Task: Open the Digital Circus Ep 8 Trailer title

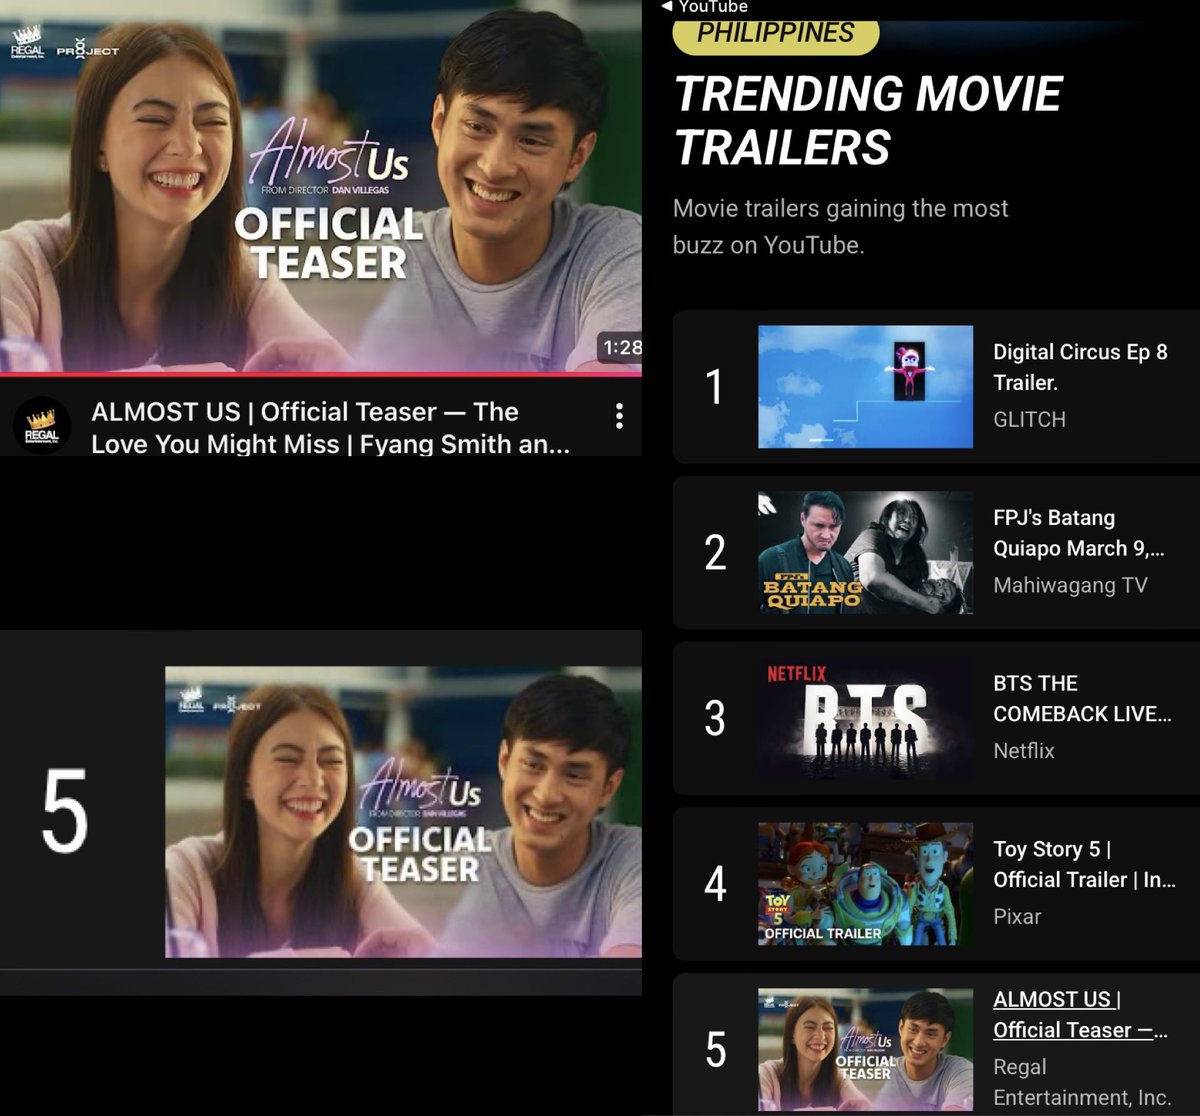Action: coord(1080,367)
